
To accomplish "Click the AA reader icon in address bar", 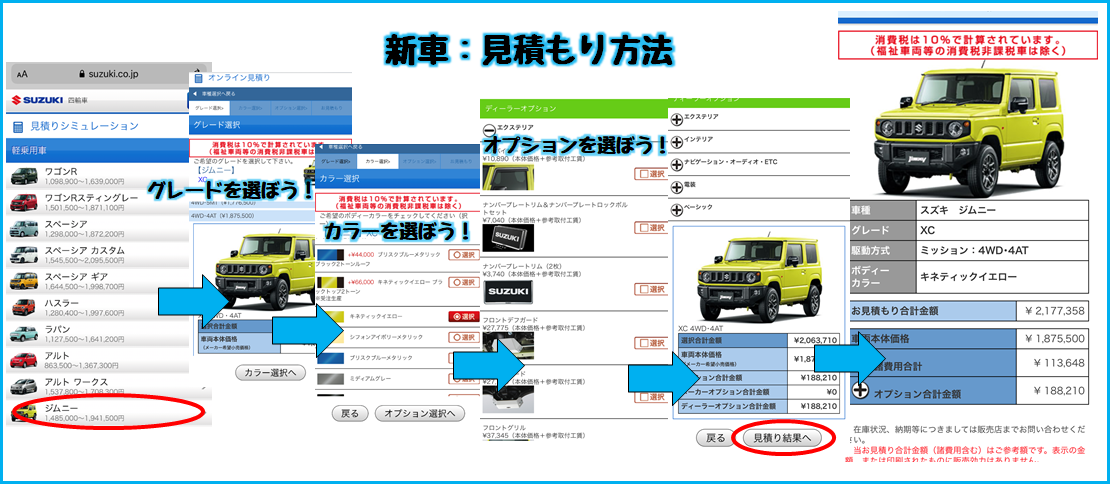I will [x=23, y=73].
